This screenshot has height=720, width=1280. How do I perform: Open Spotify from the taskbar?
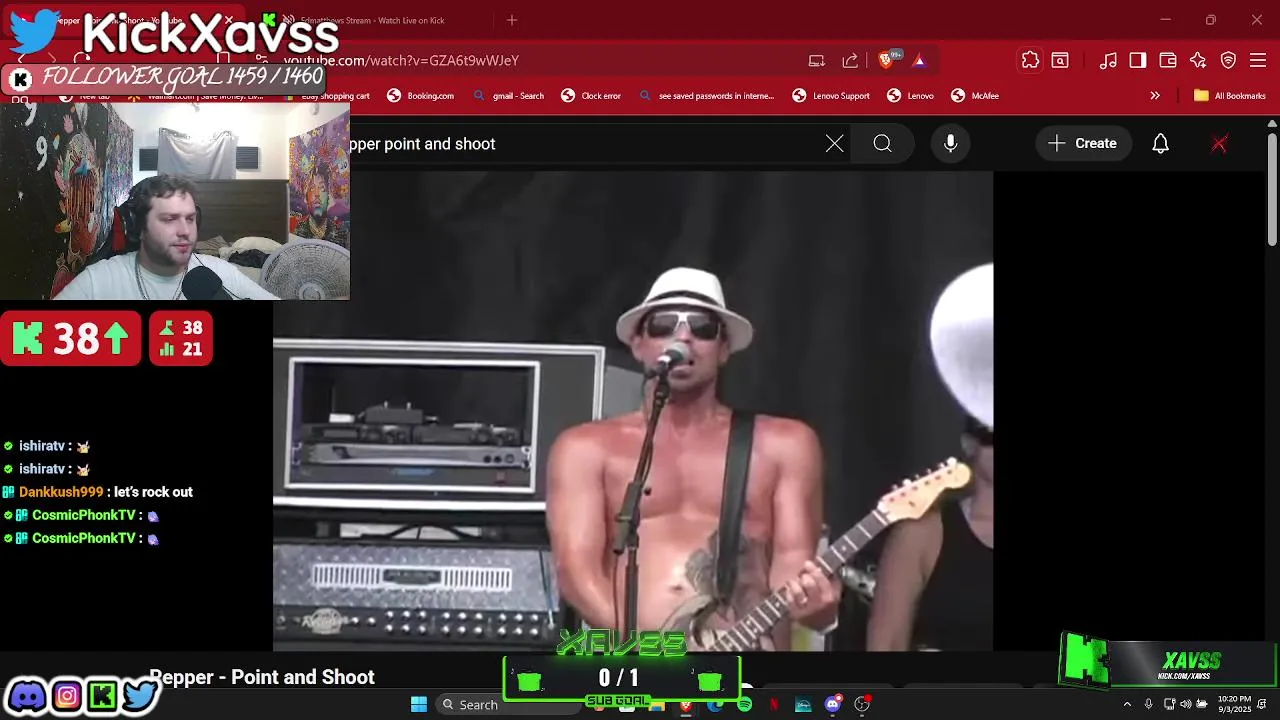tap(744, 704)
